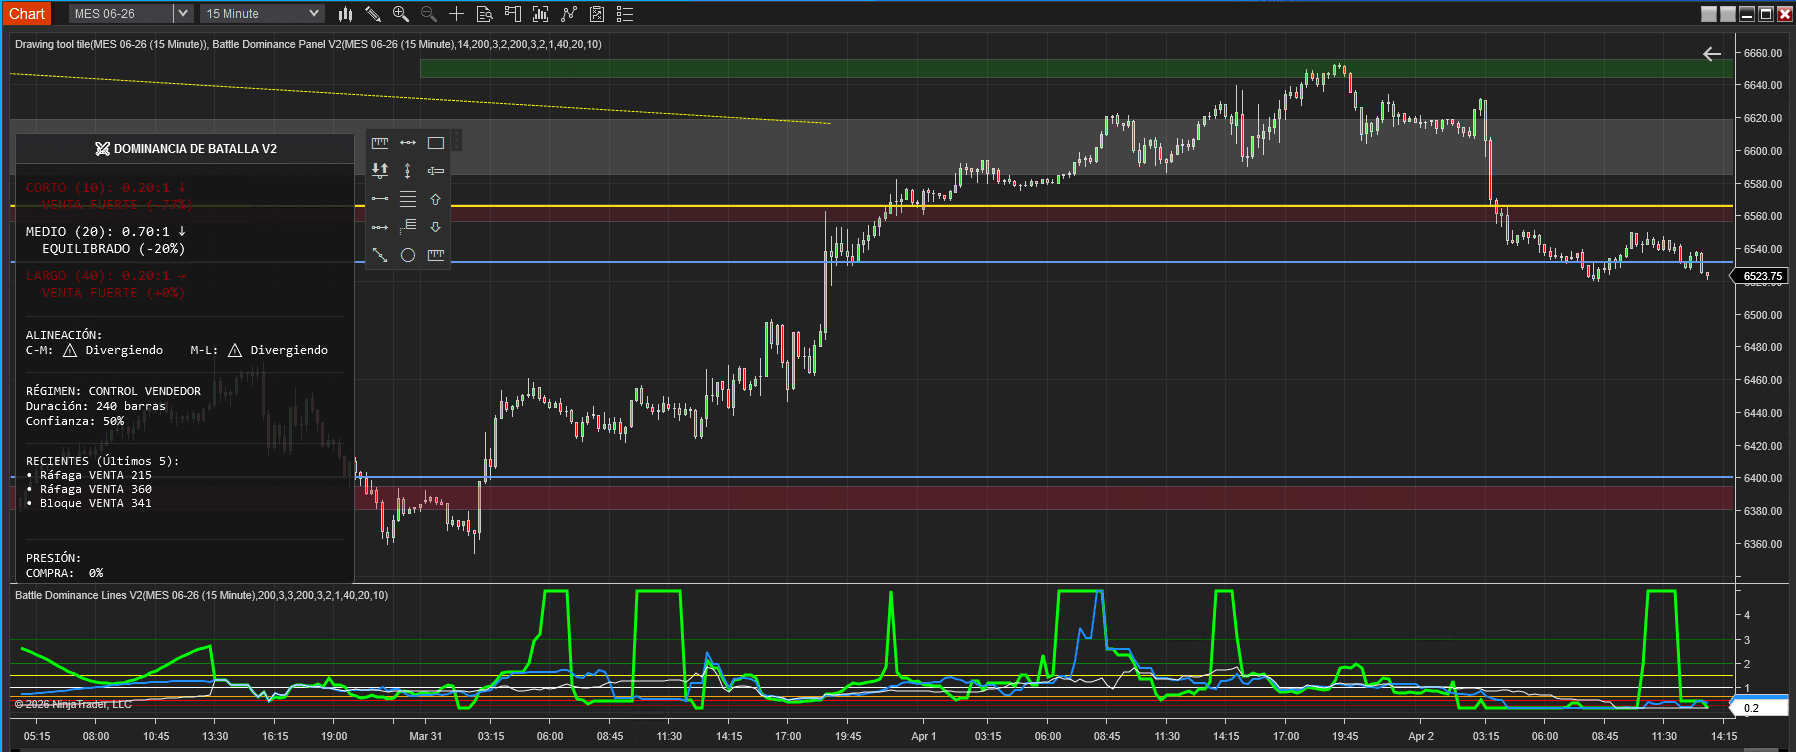
Task: Click the M-L: Divergiendo alignment text
Action: click(x=259, y=350)
